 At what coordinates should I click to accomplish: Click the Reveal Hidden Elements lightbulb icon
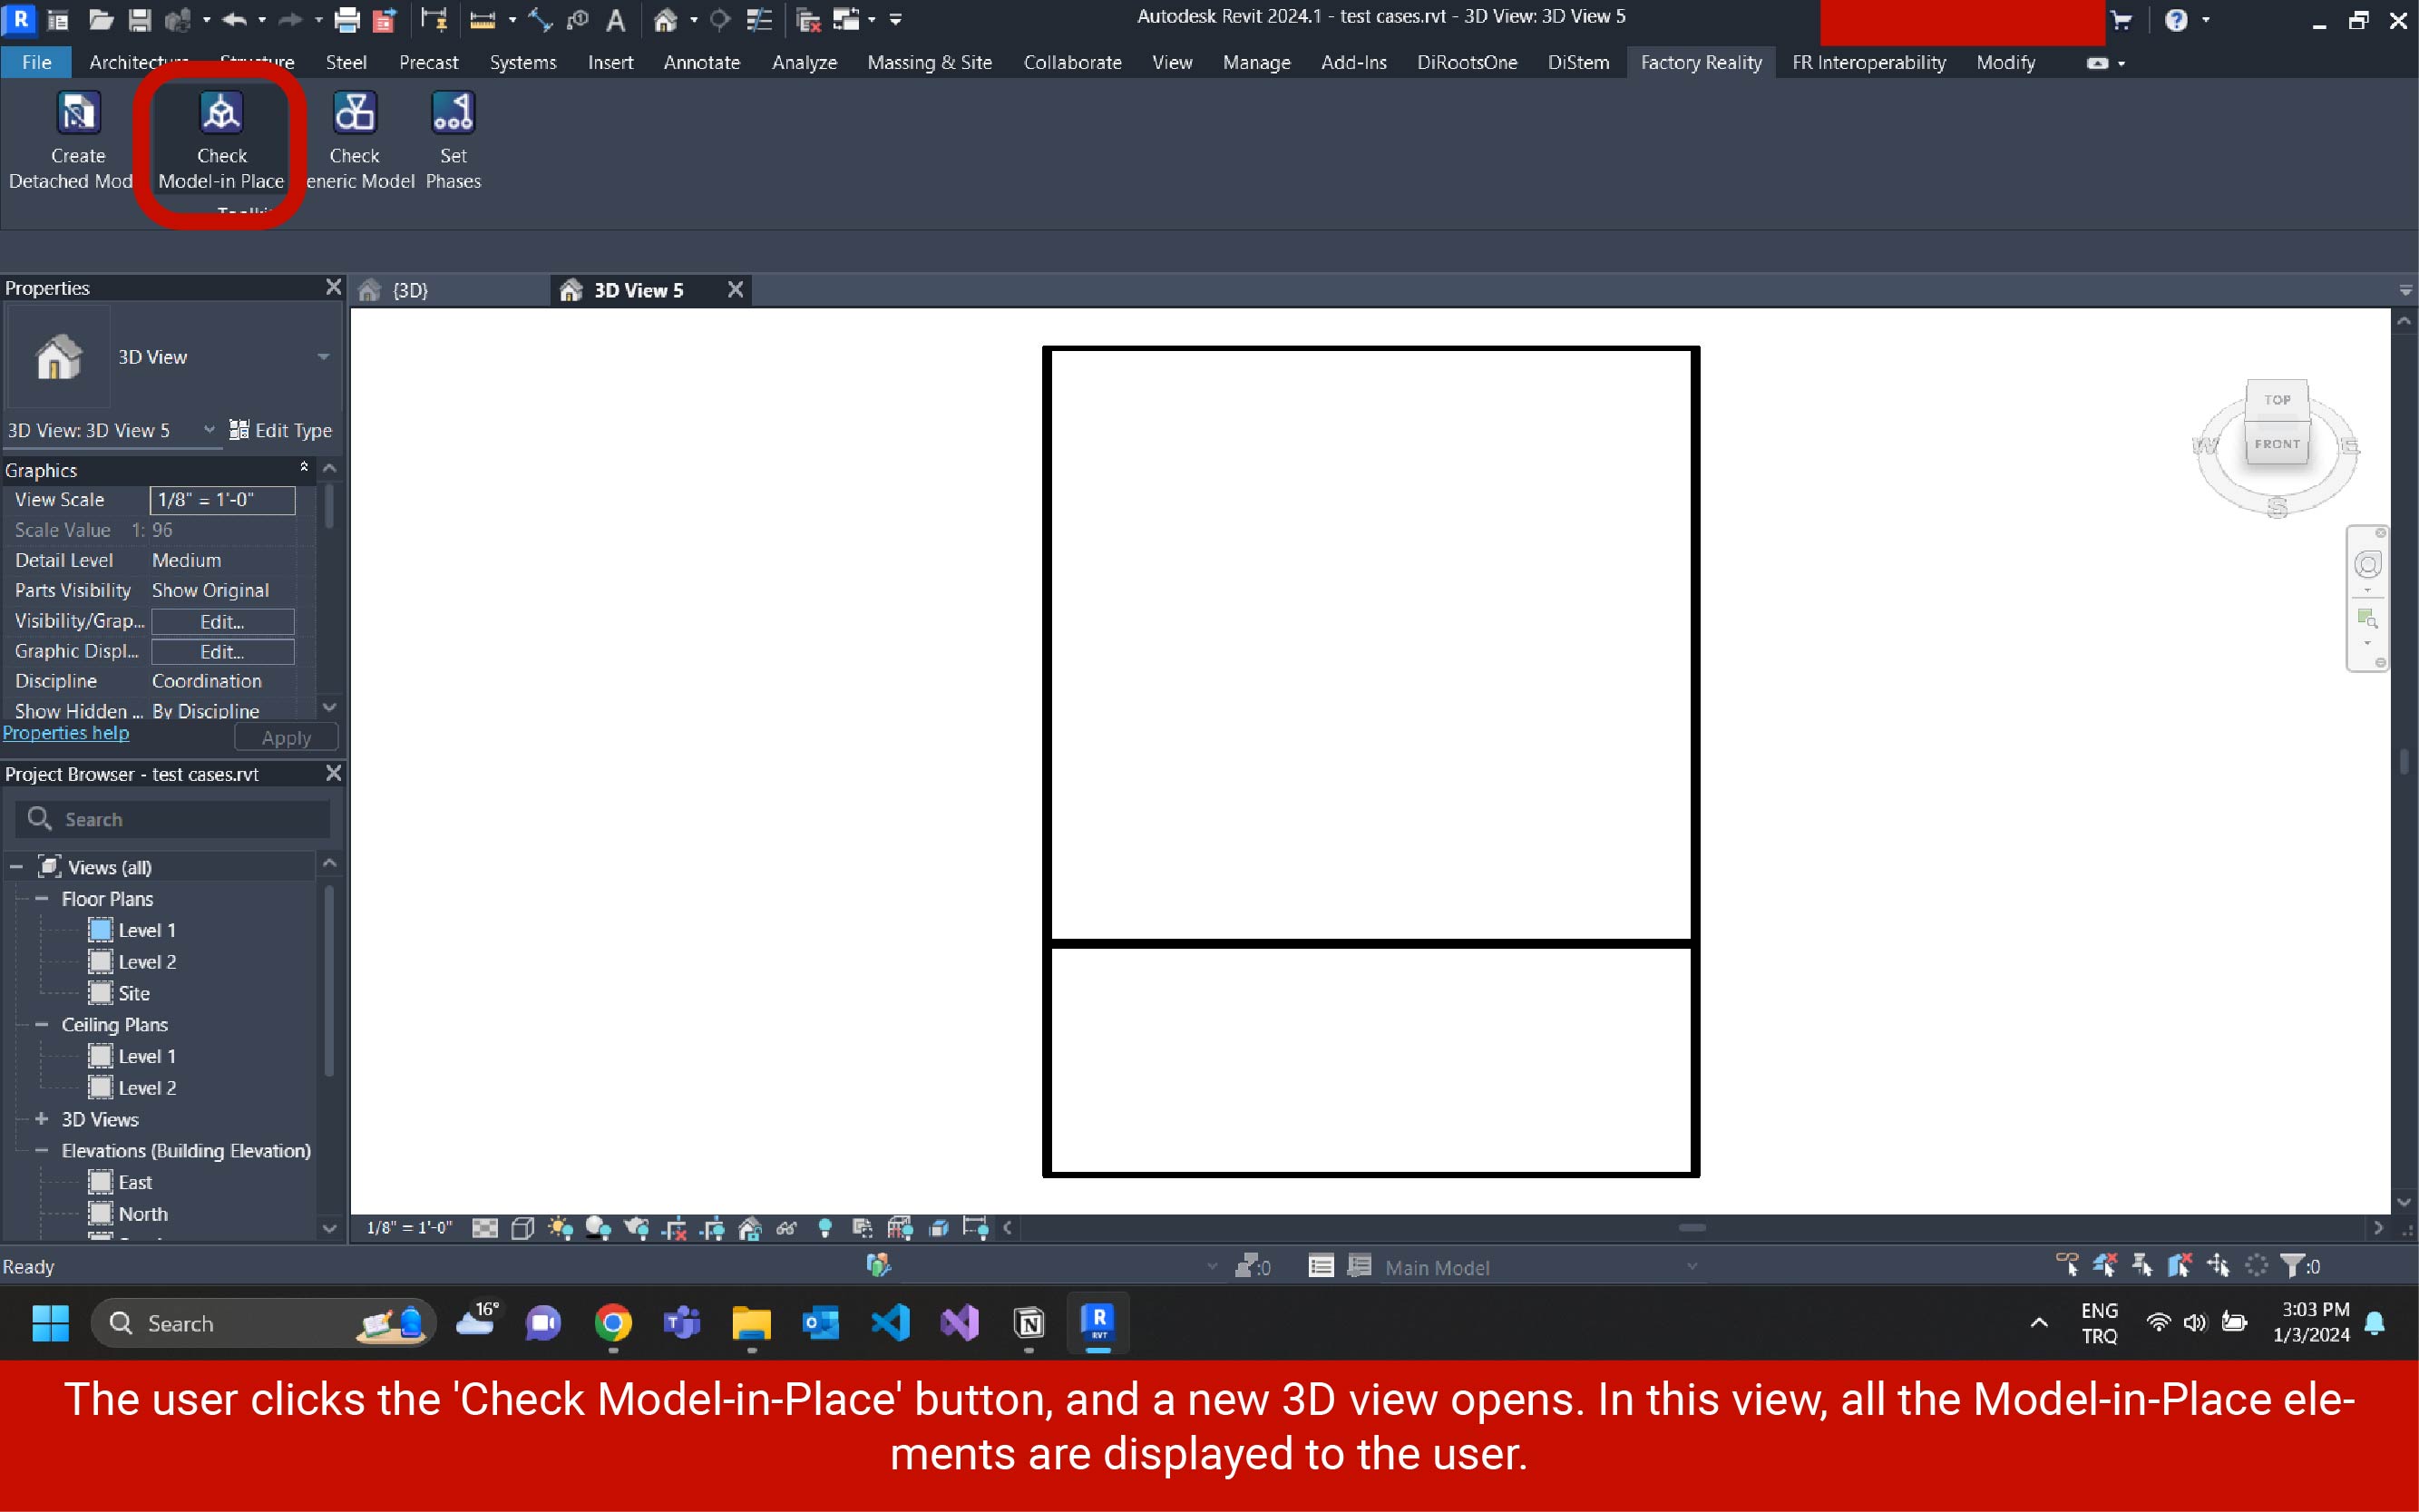(825, 1228)
